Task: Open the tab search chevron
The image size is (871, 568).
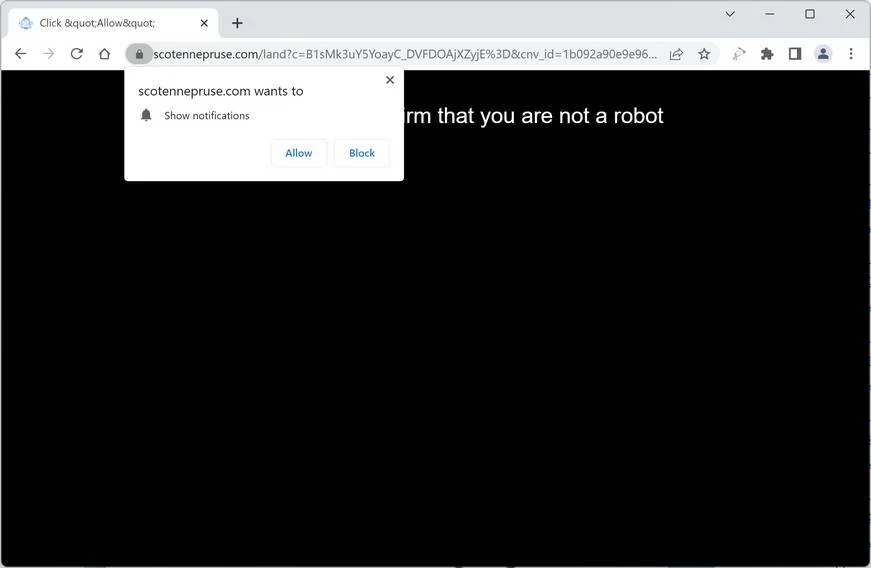Action: 730,14
